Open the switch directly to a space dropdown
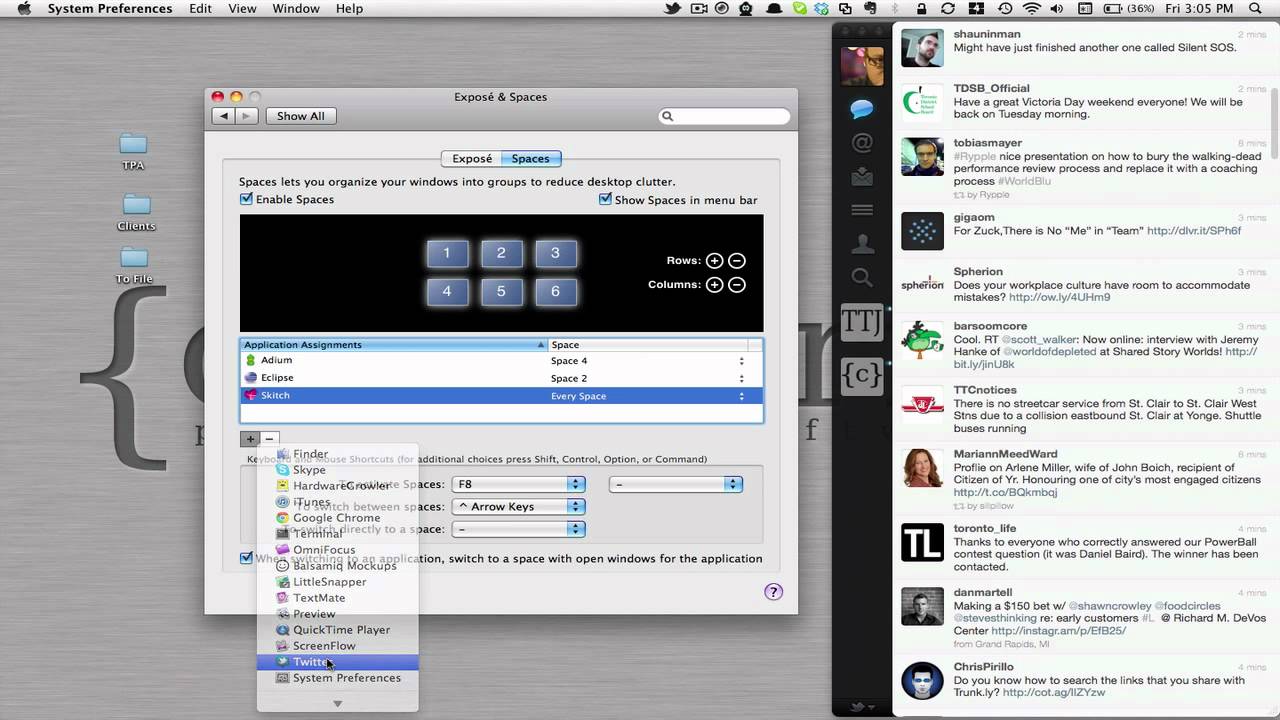 518,529
